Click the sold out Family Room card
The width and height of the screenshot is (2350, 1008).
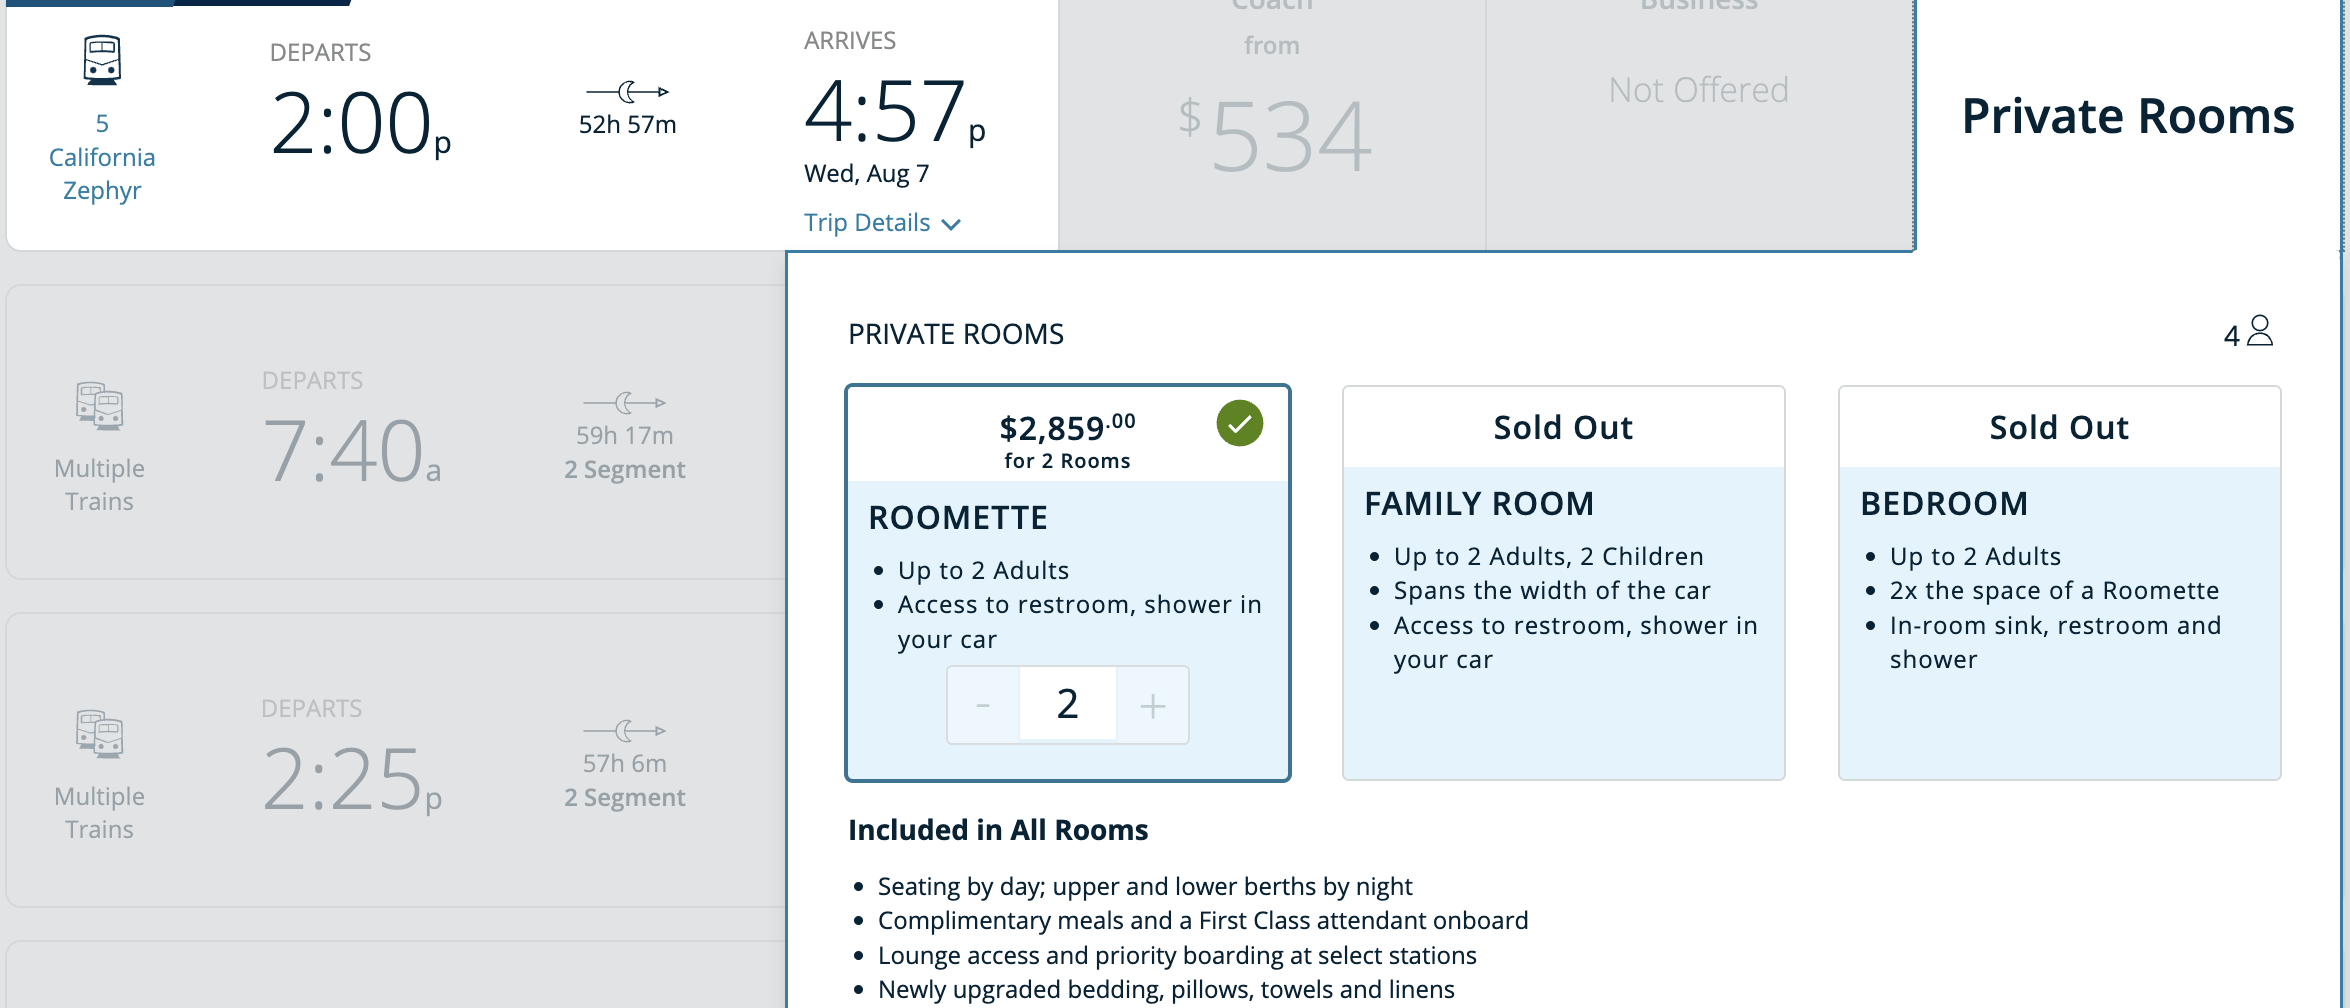(x=1564, y=583)
